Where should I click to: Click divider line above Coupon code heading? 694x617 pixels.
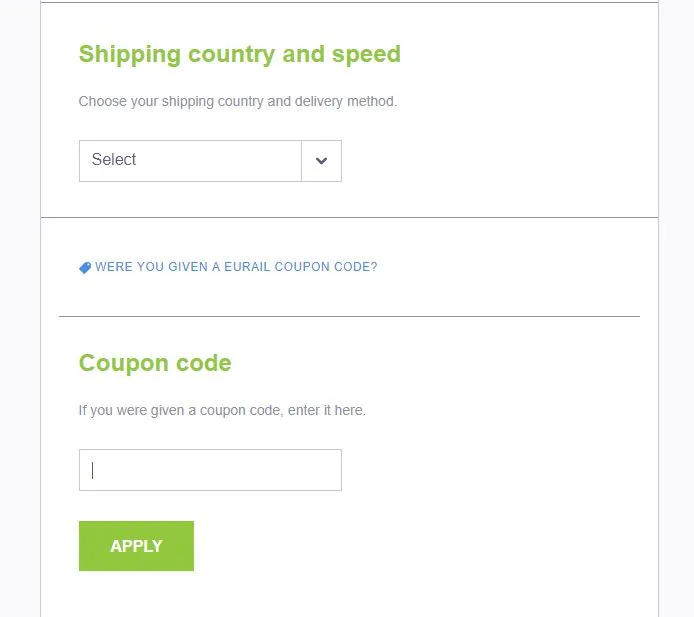click(x=349, y=316)
